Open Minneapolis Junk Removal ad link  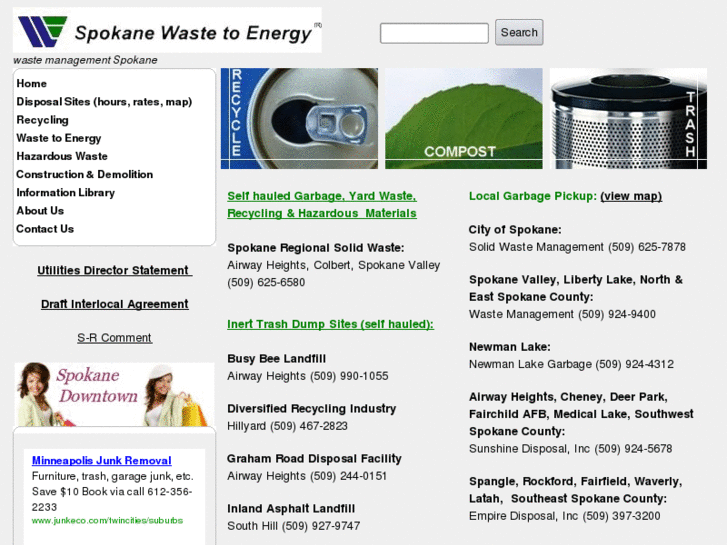[102, 461]
